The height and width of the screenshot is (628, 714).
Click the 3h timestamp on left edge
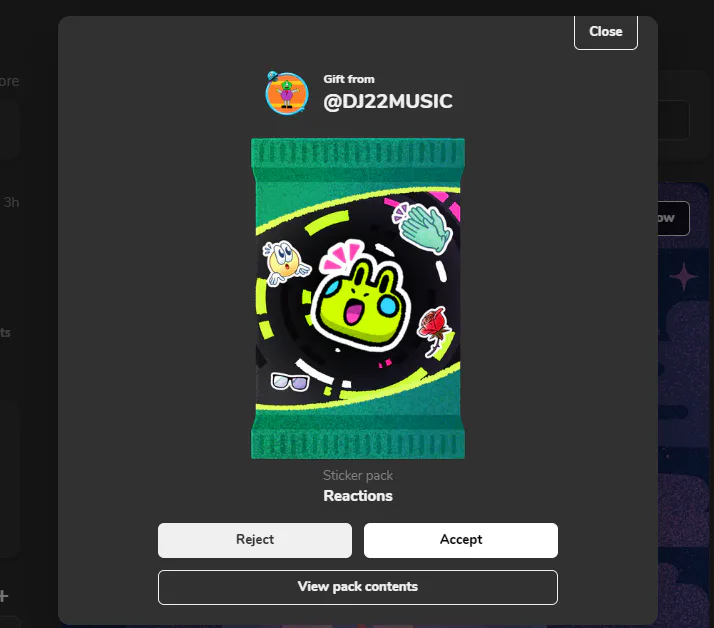tap(11, 202)
